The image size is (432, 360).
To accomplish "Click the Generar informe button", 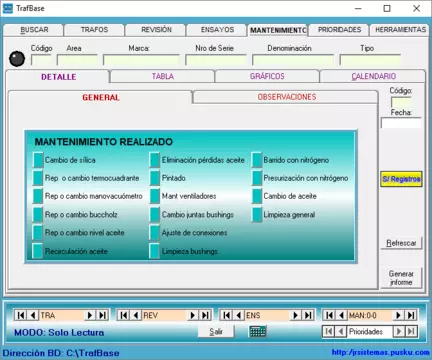I will (x=401, y=278).
